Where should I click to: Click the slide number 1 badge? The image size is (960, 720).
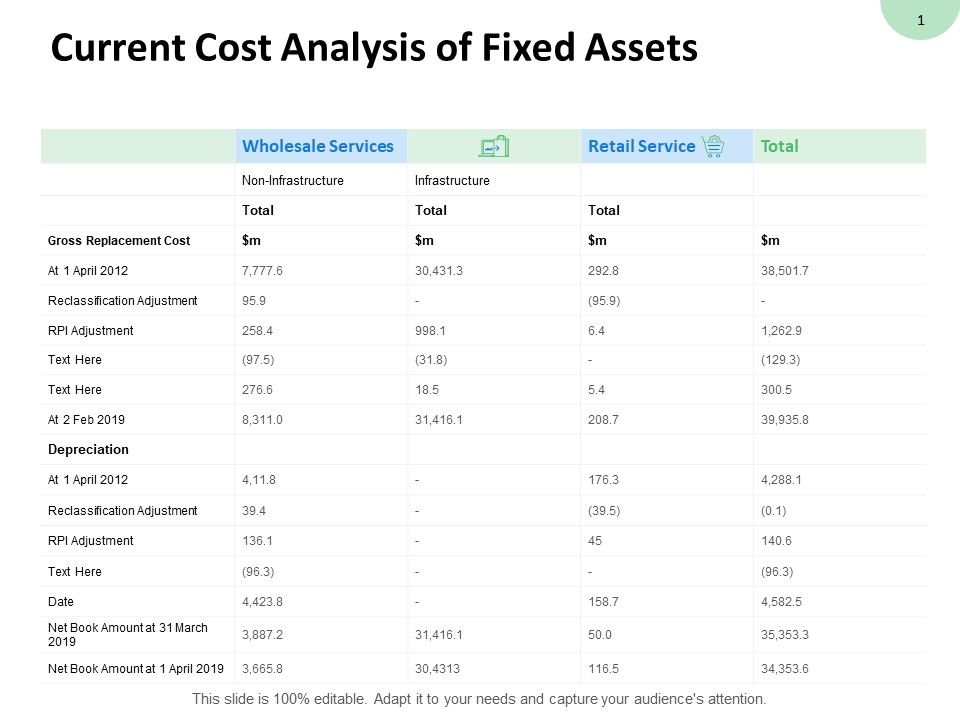coord(921,20)
